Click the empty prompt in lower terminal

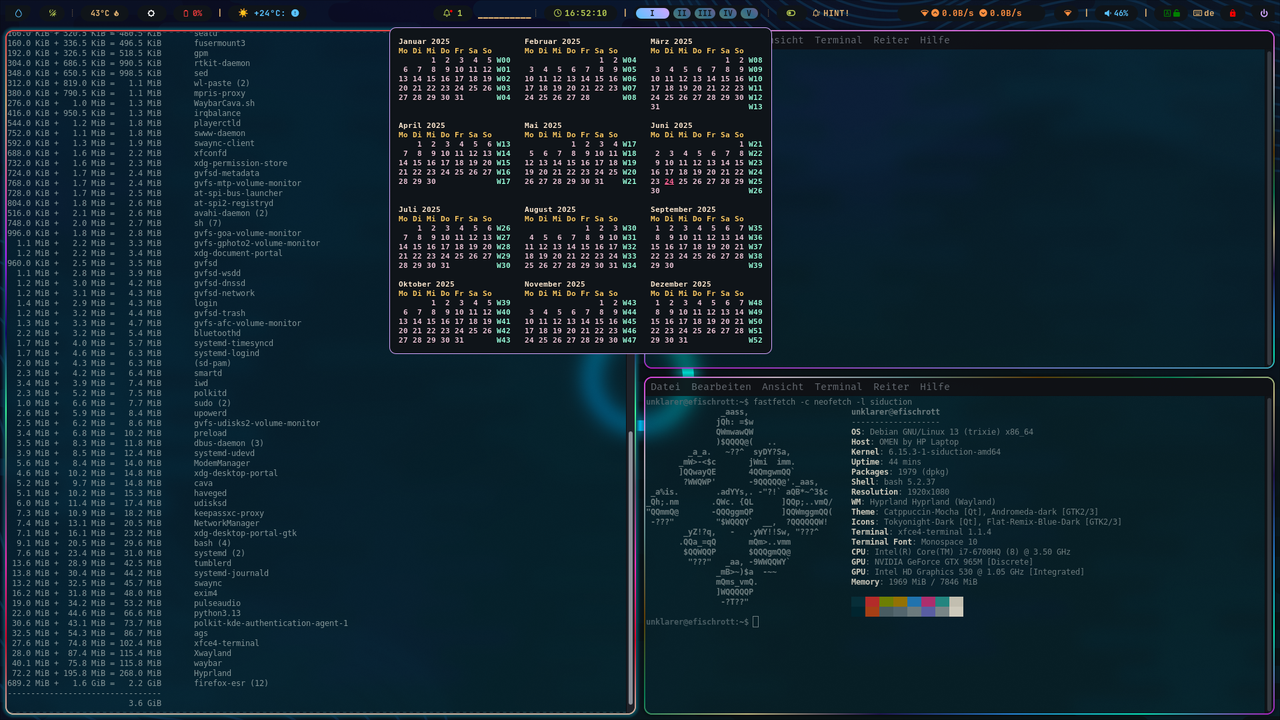[x=701, y=622]
